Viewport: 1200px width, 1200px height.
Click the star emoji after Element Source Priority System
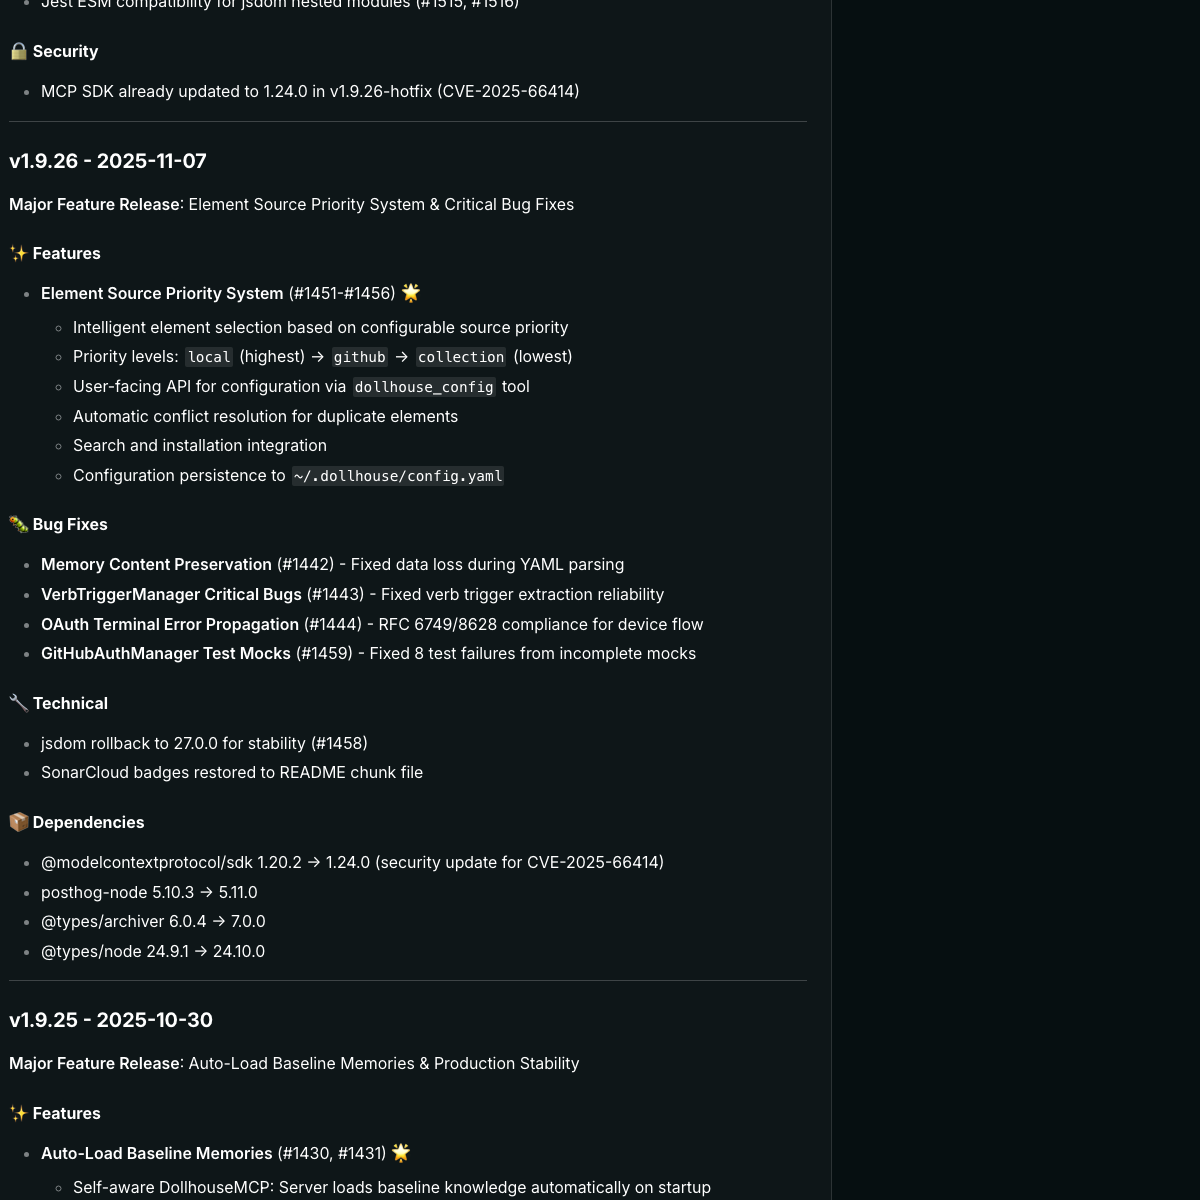coord(410,293)
